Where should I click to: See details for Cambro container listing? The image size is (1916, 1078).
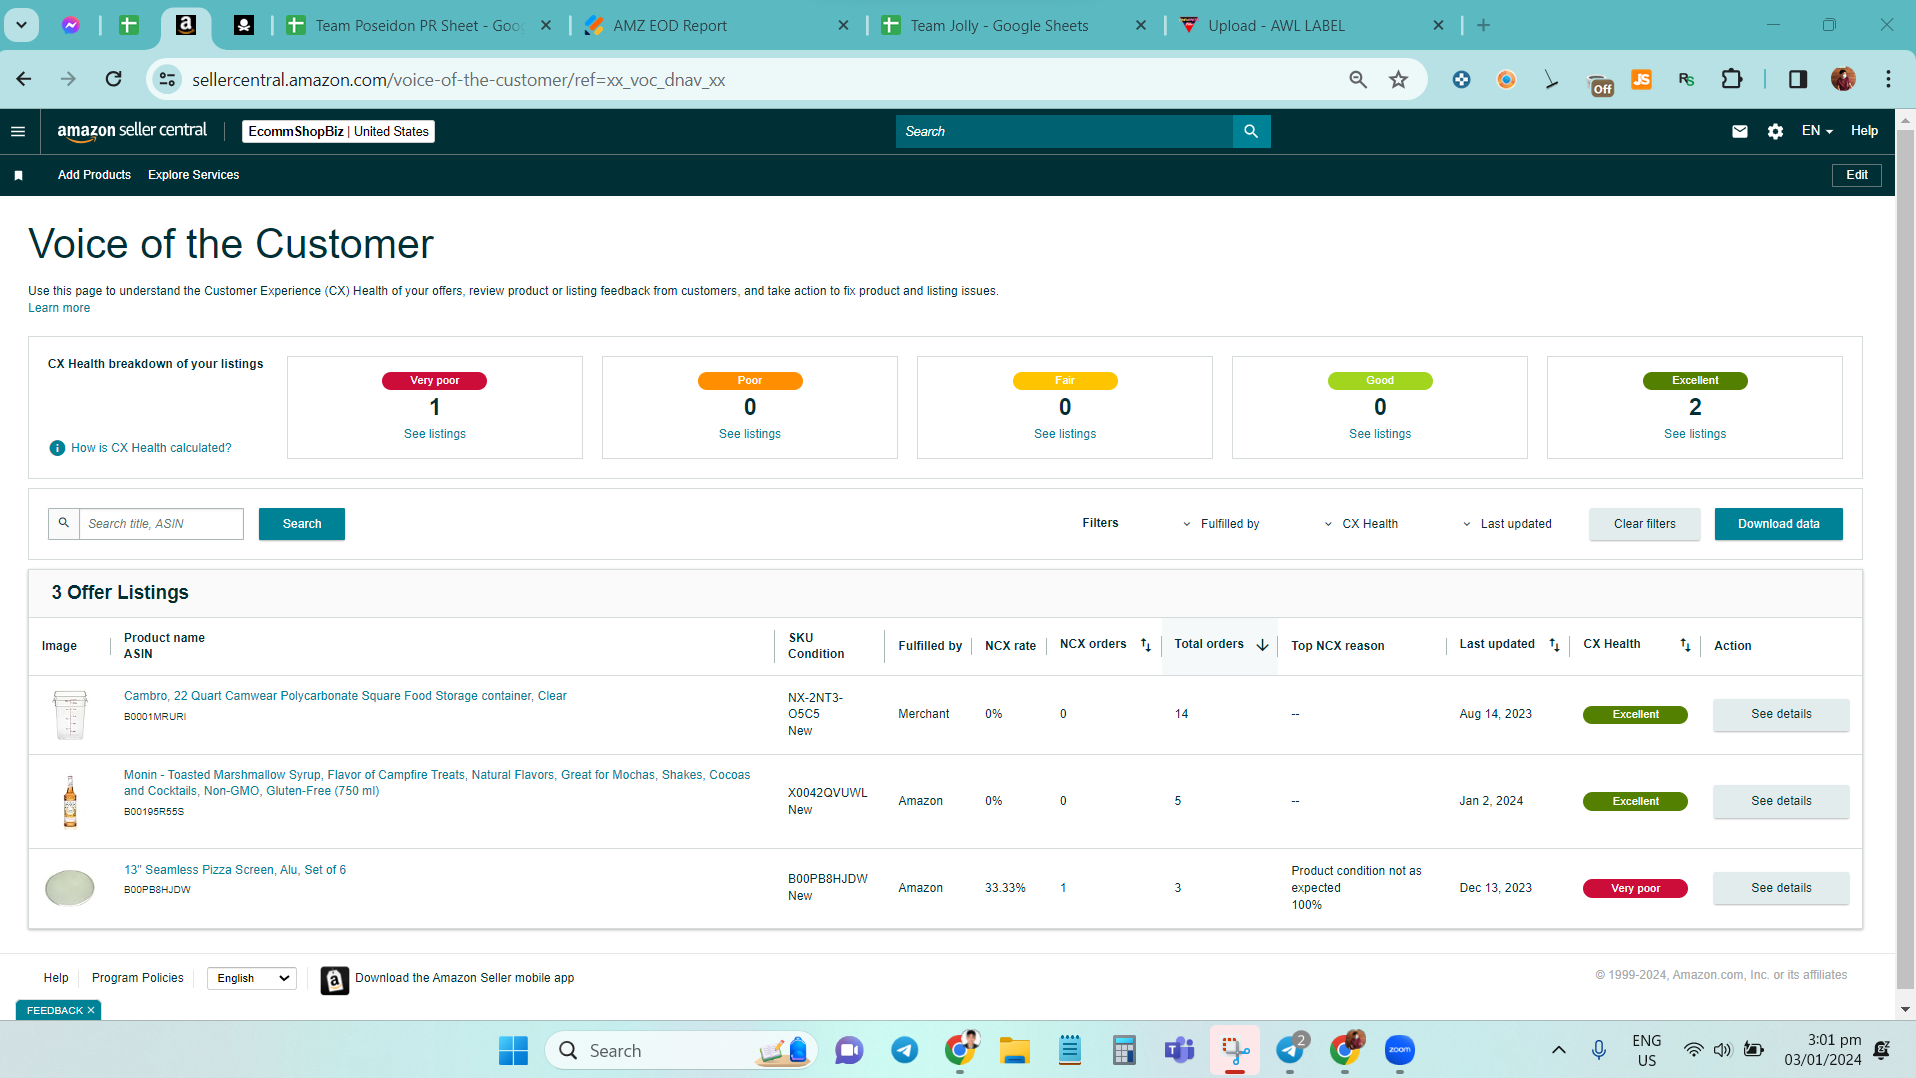click(1780, 714)
